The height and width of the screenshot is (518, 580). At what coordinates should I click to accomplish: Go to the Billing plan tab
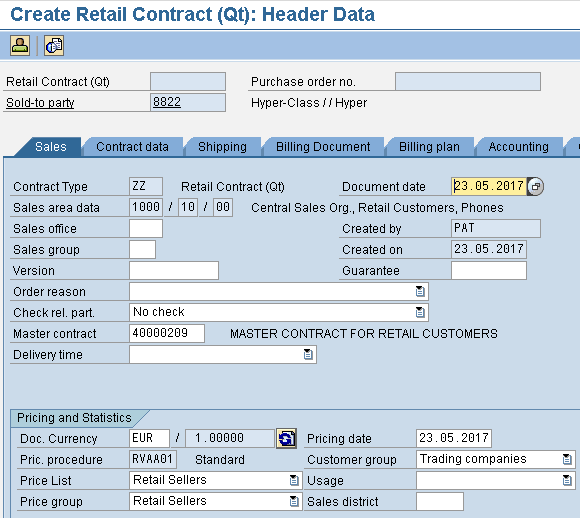pos(429,147)
